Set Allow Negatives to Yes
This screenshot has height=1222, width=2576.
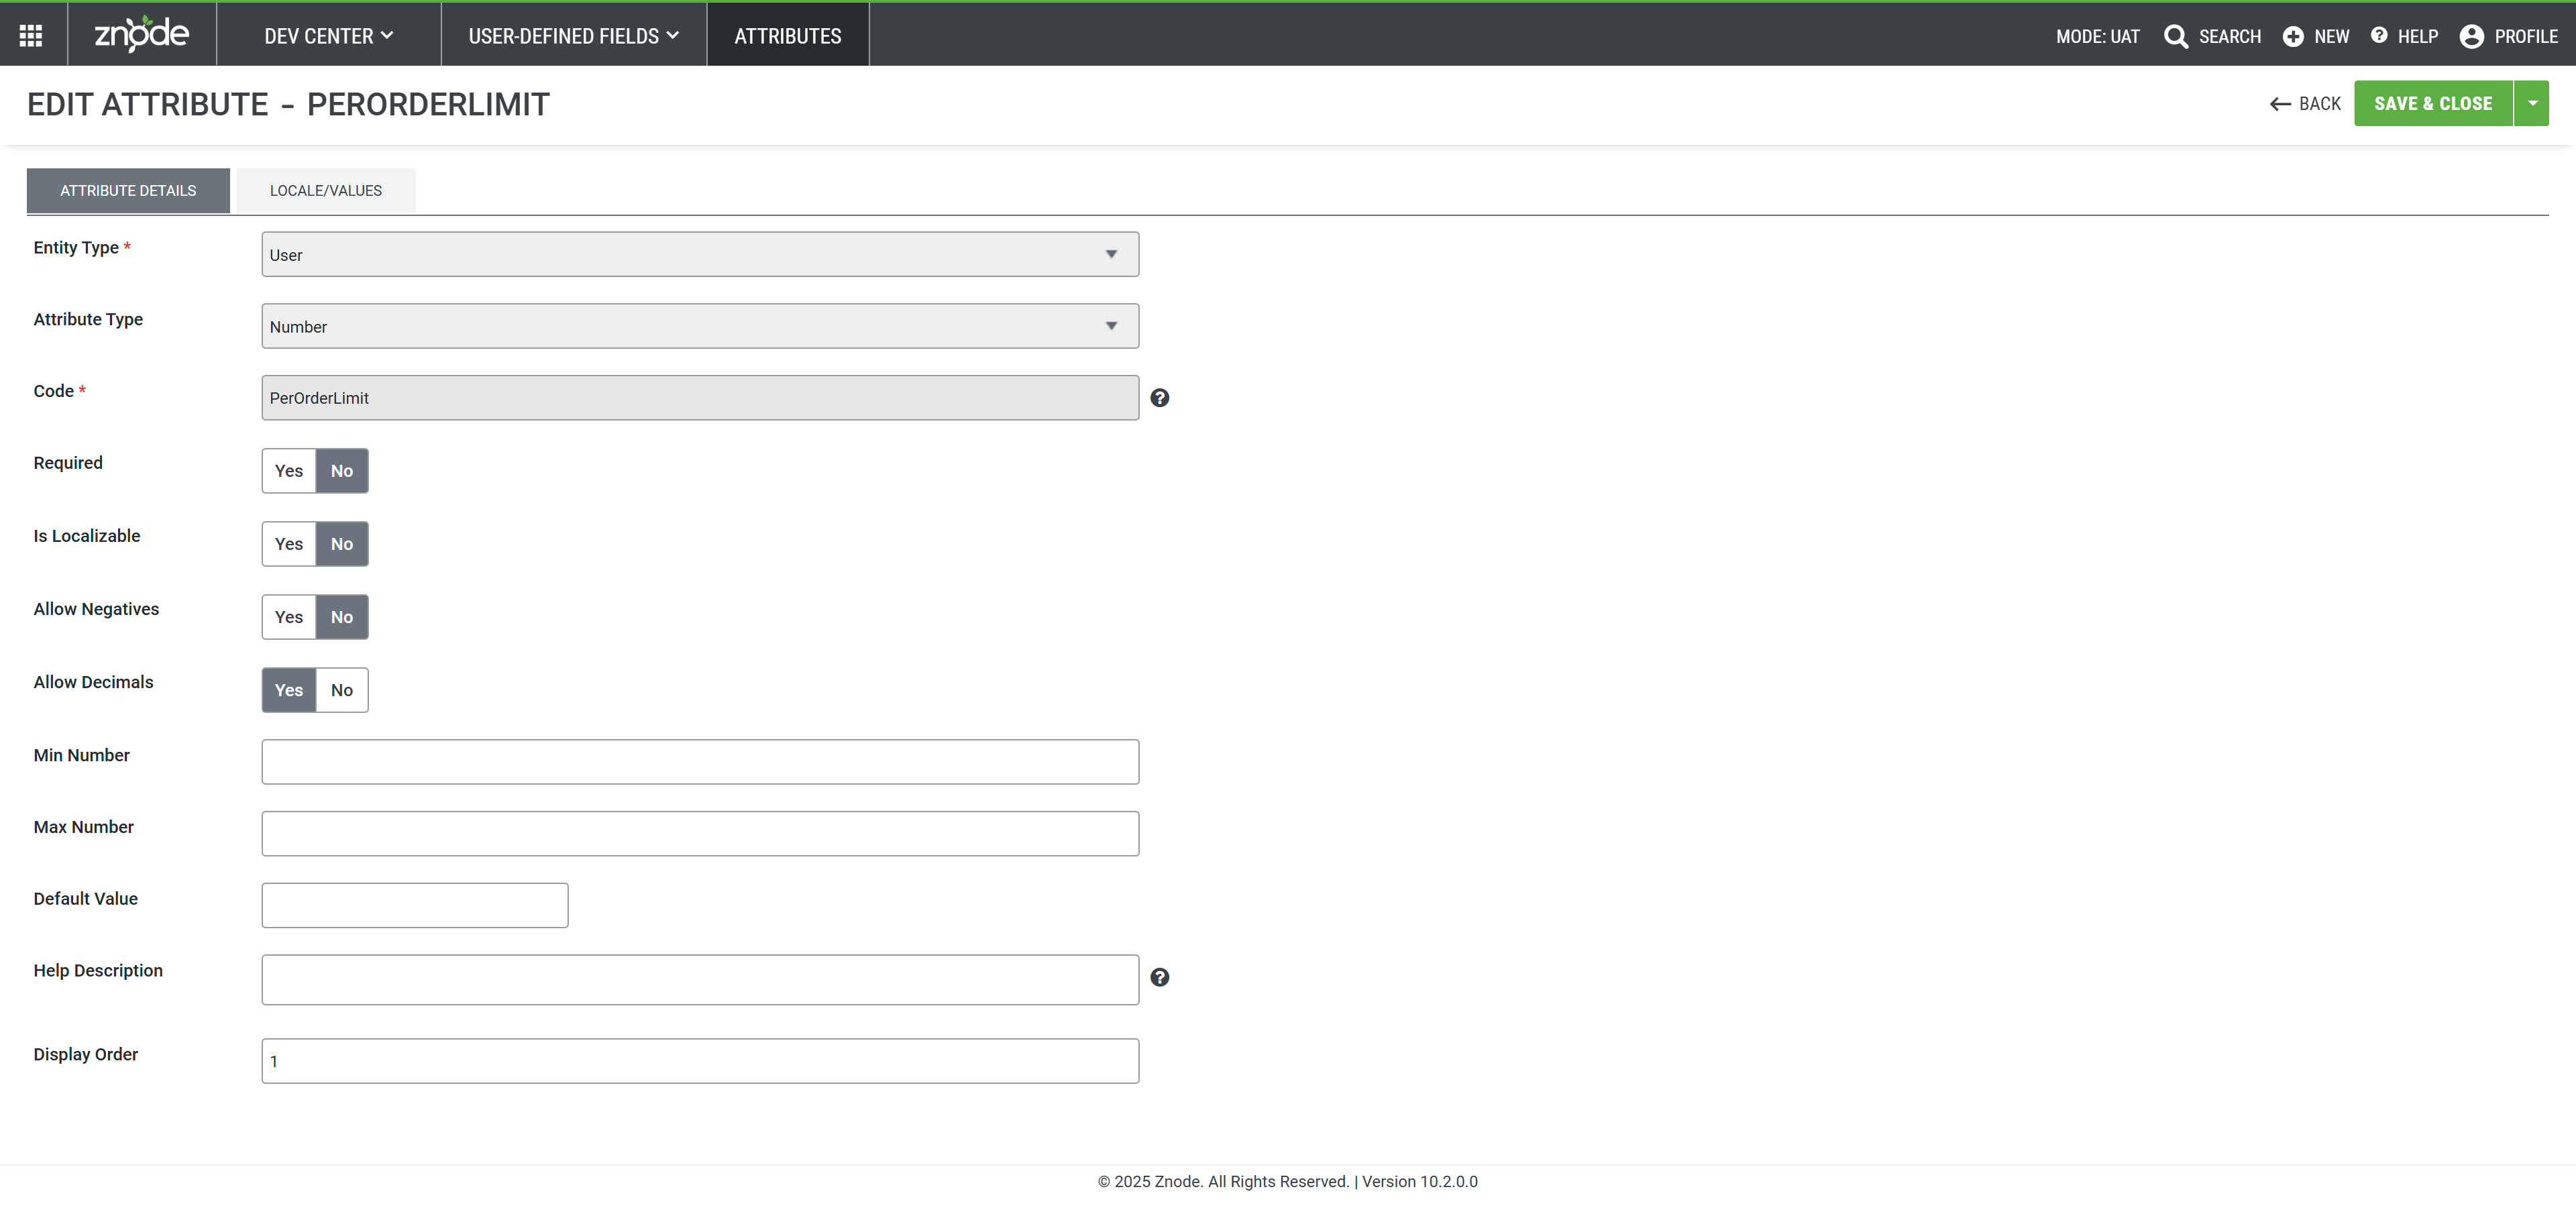coord(289,617)
